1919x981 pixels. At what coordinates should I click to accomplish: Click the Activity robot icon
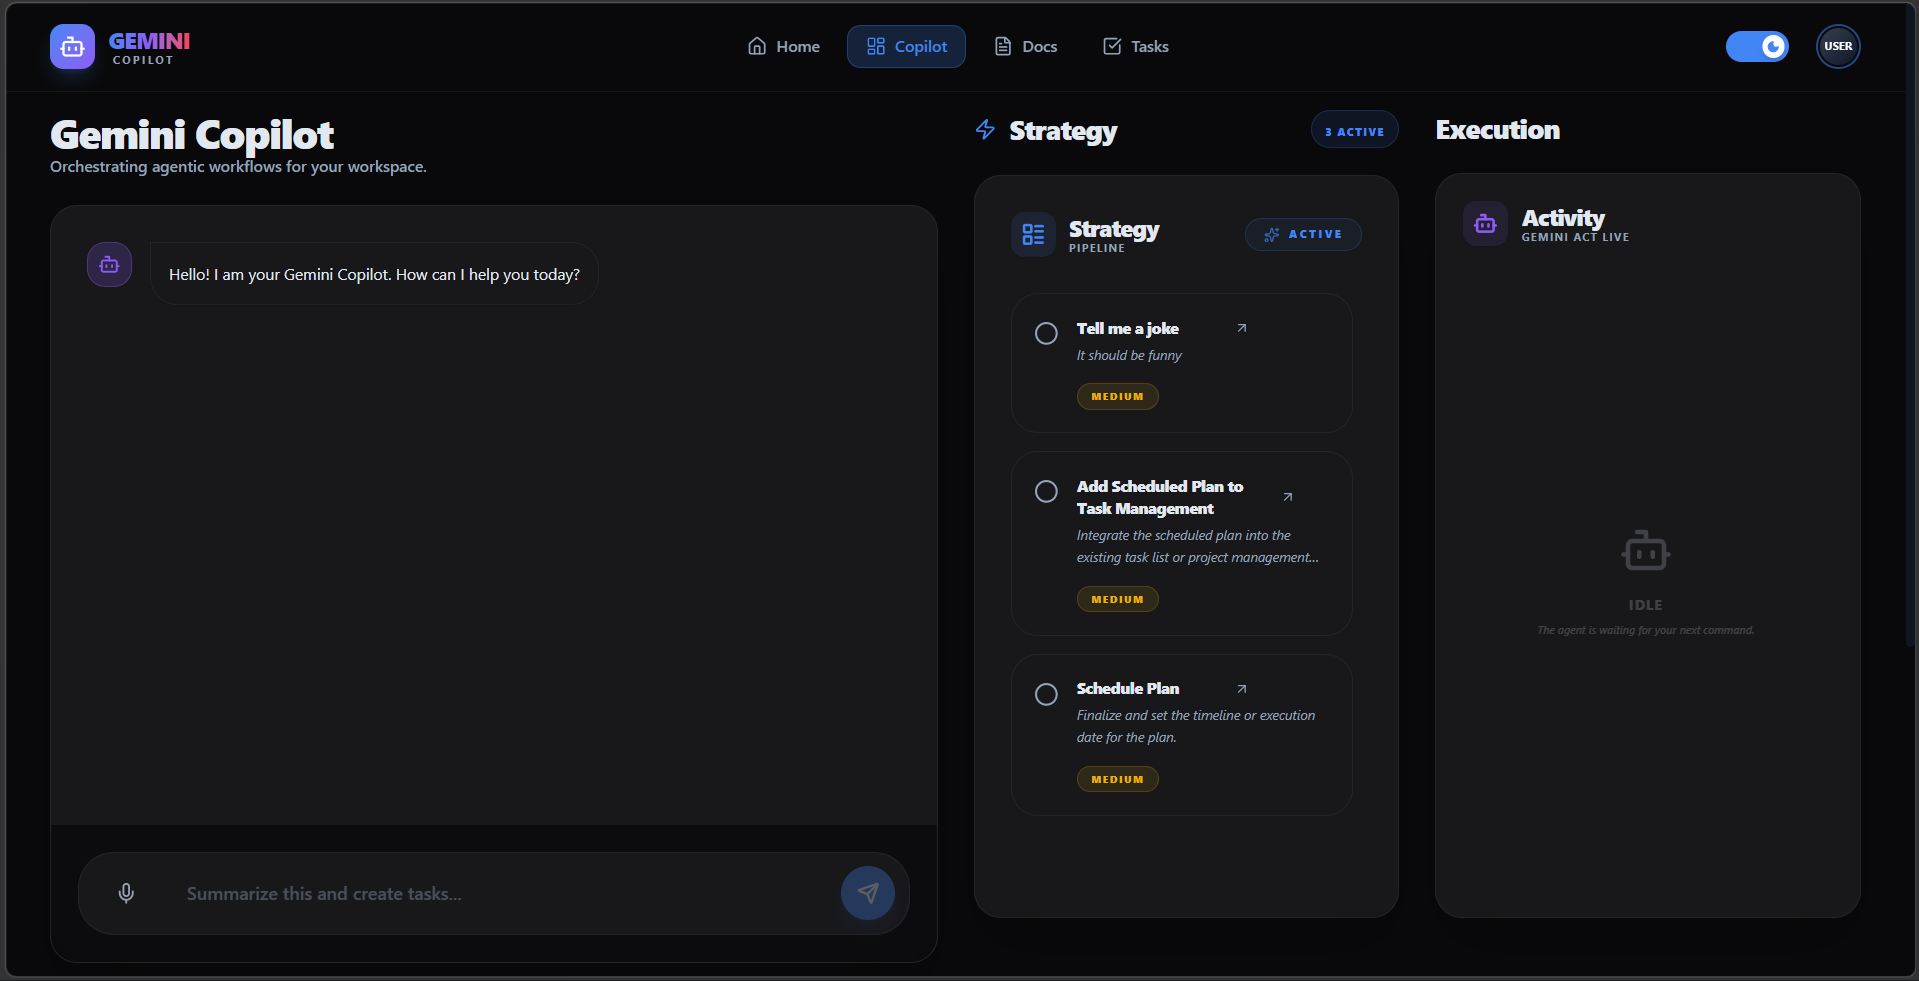click(1485, 224)
